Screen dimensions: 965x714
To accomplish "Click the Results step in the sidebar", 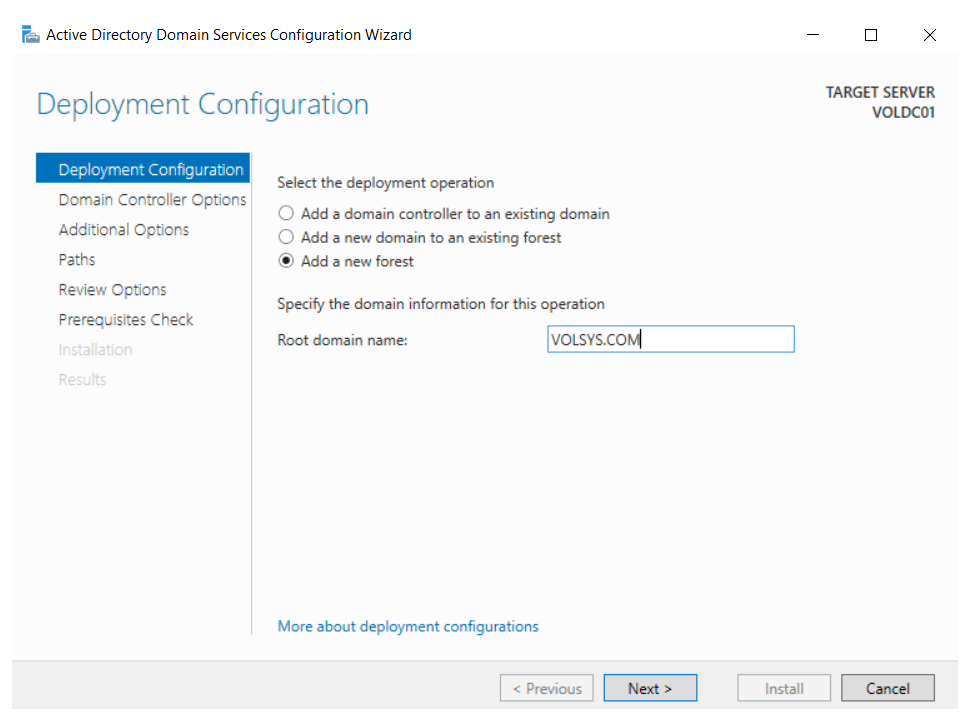I will pyautogui.click(x=82, y=380).
